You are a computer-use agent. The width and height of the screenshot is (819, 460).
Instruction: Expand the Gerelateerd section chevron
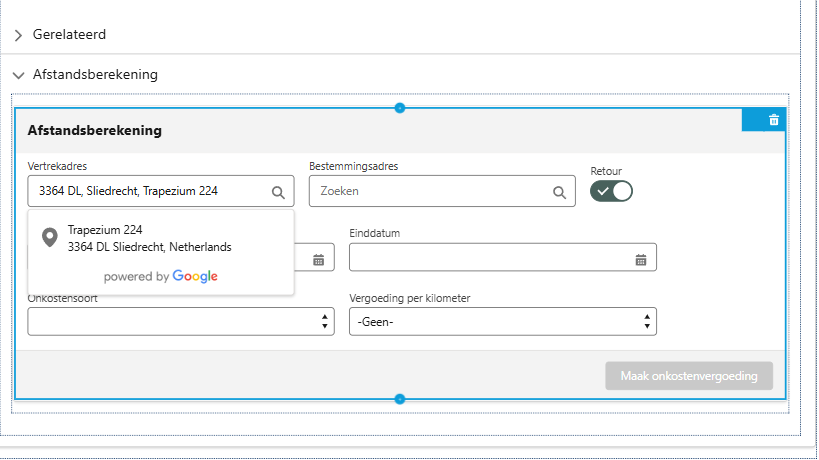pyautogui.click(x=18, y=35)
